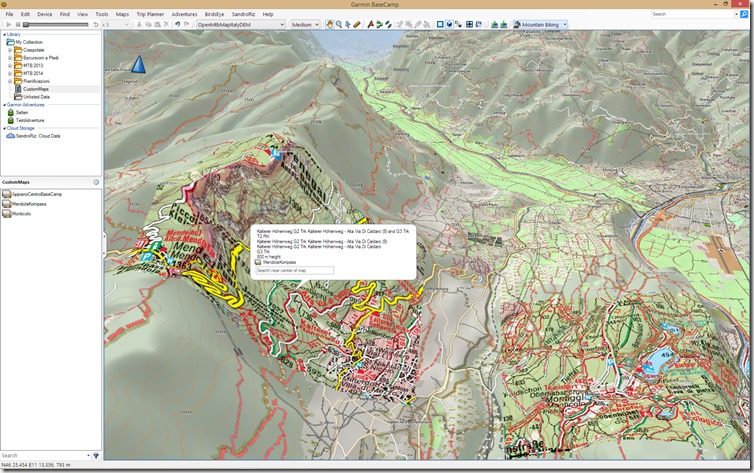The width and height of the screenshot is (754, 473).
Task: Open the SandroRiz menu
Action: (243, 14)
